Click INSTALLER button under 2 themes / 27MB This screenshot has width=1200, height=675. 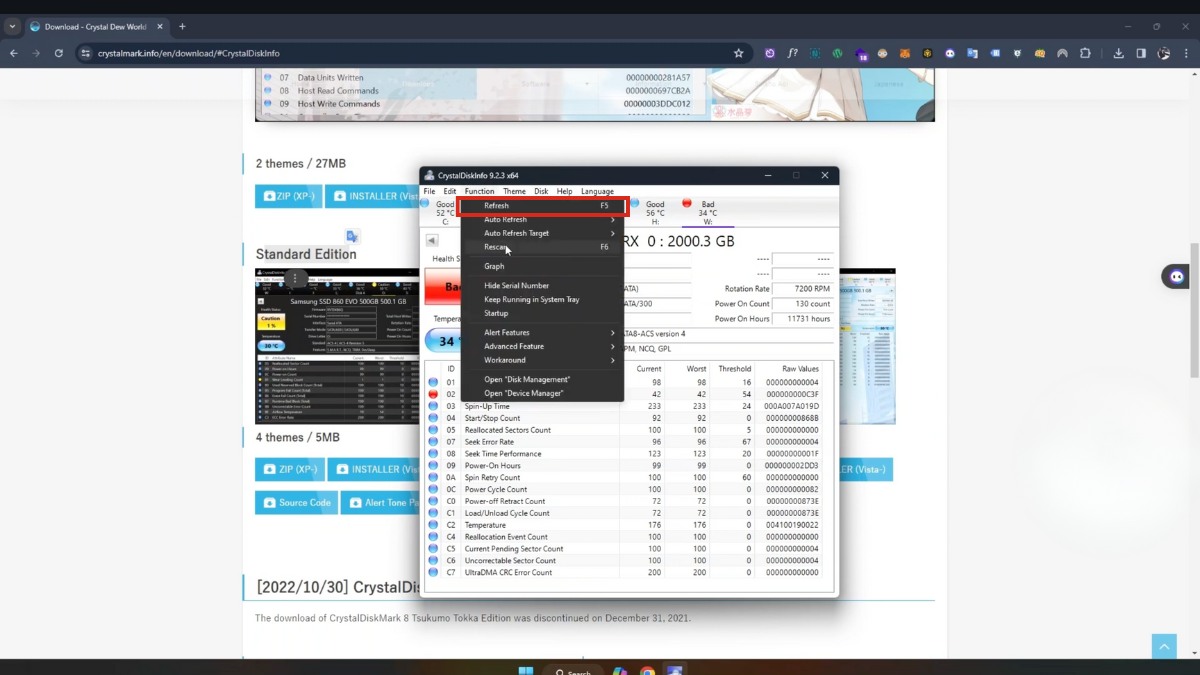point(372,196)
